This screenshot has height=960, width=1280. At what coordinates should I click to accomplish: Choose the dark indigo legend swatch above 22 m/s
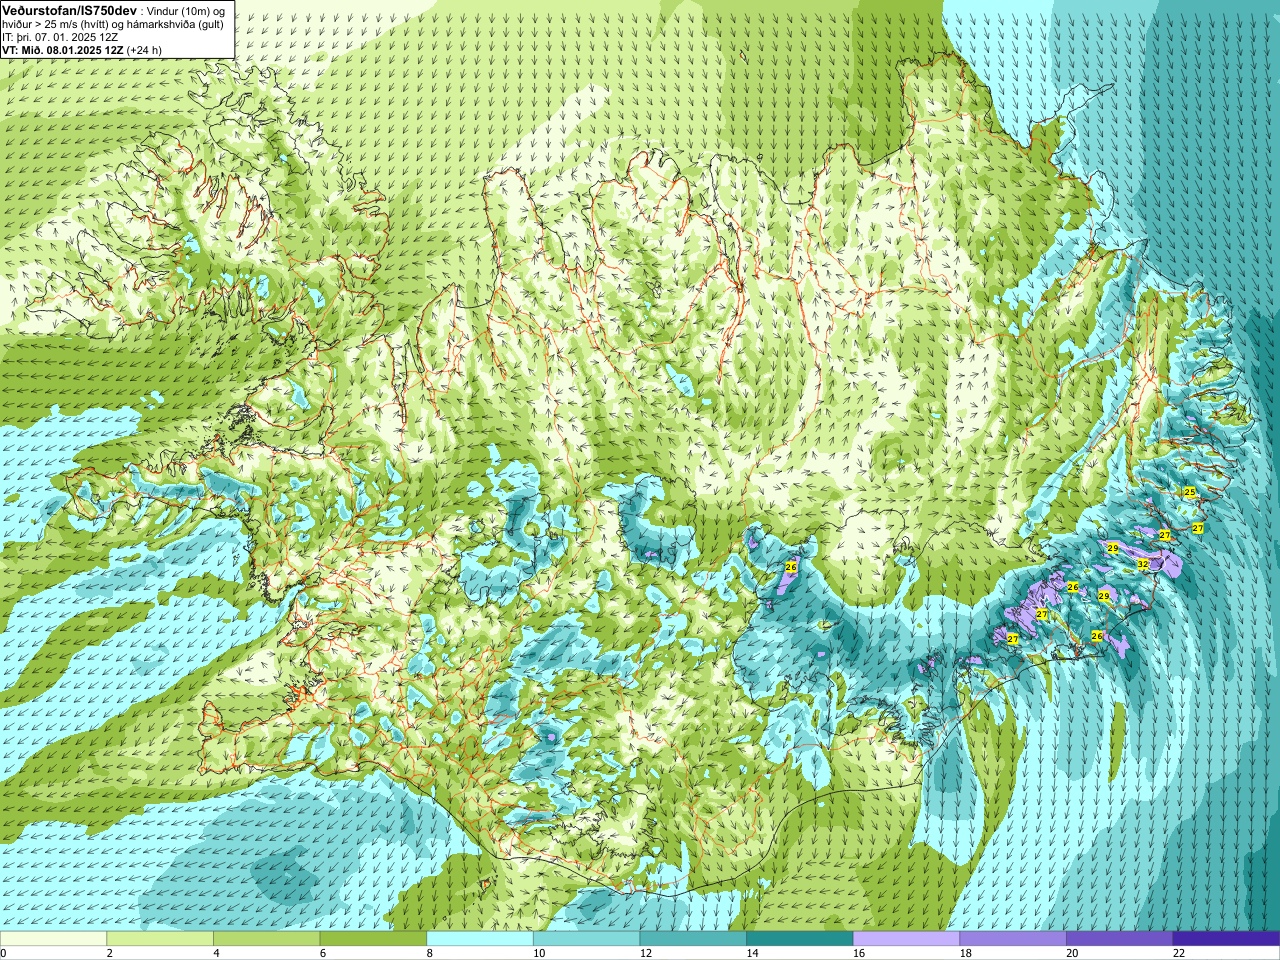pos(1226,939)
